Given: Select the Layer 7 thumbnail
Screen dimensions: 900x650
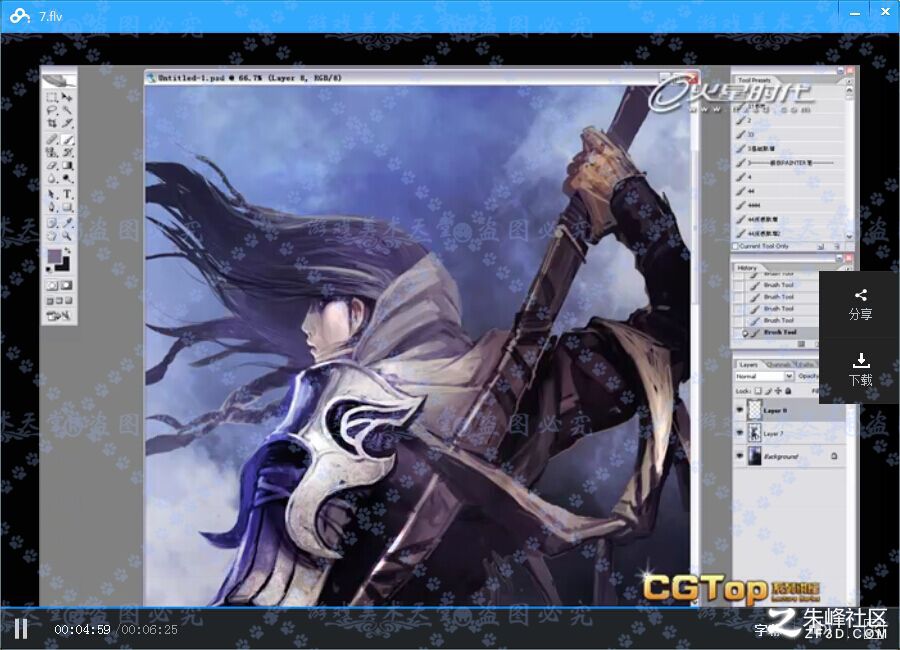Looking at the screenshot, I should [x=754, y=433].
